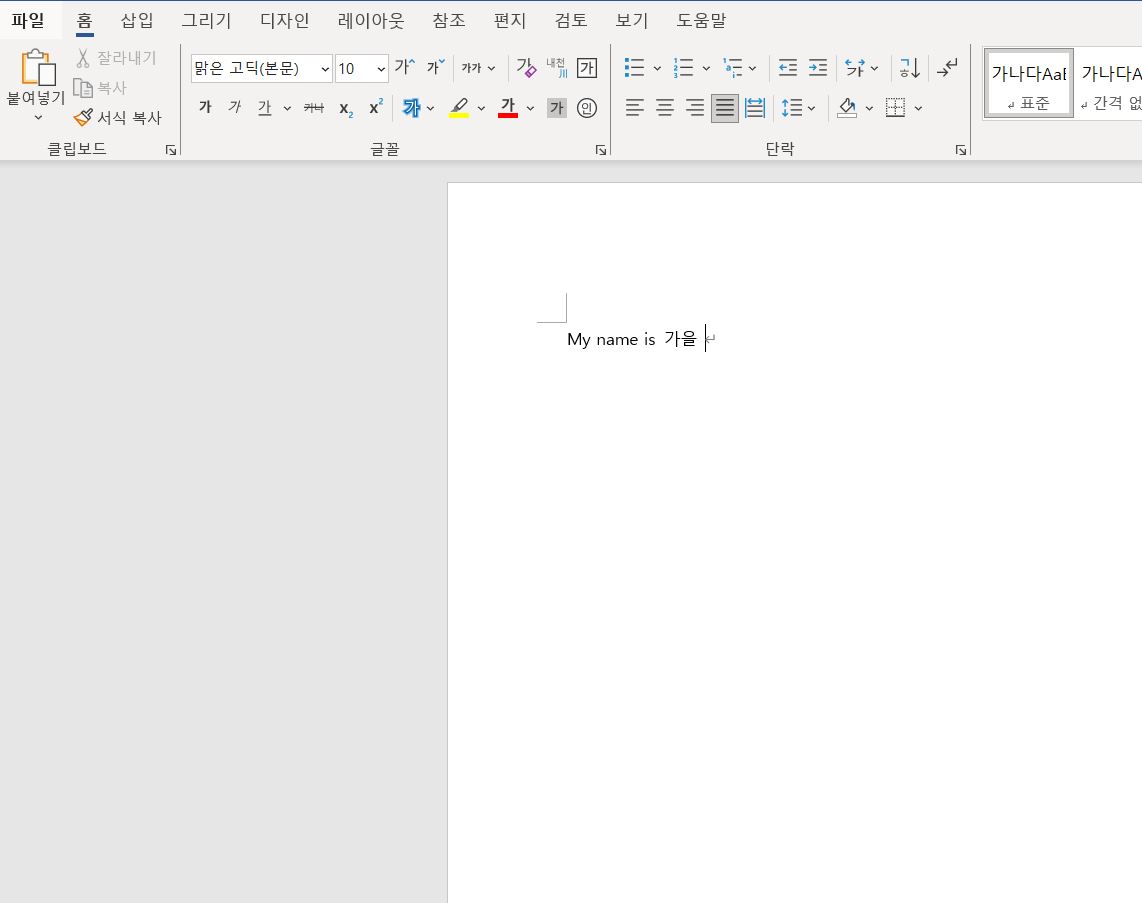Open borders dropdown arrow
The height and width of the screenshot is (903, 1142).
point(918,109)
